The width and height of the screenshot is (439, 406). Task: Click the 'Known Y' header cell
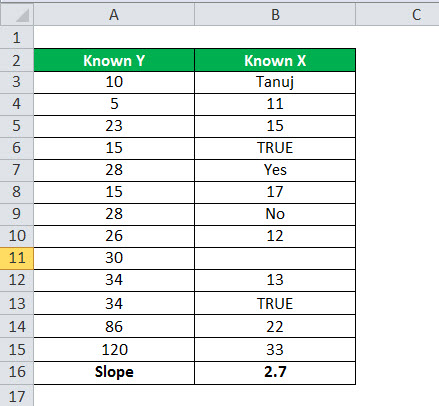point(114,60)
